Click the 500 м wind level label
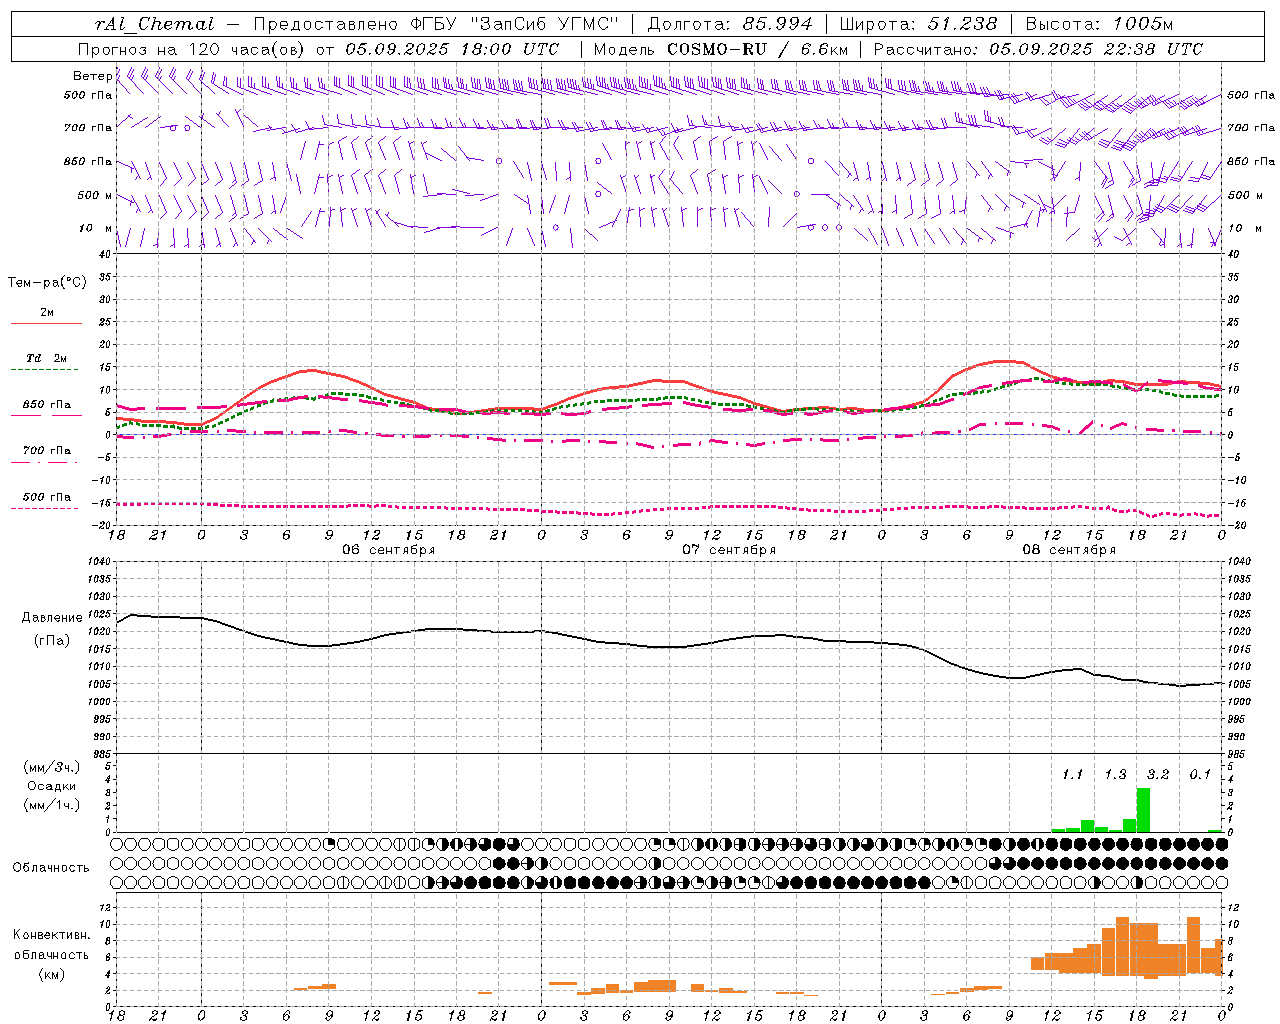The width and height of the screenshot is (1280, 1024). tap(95, 195)
